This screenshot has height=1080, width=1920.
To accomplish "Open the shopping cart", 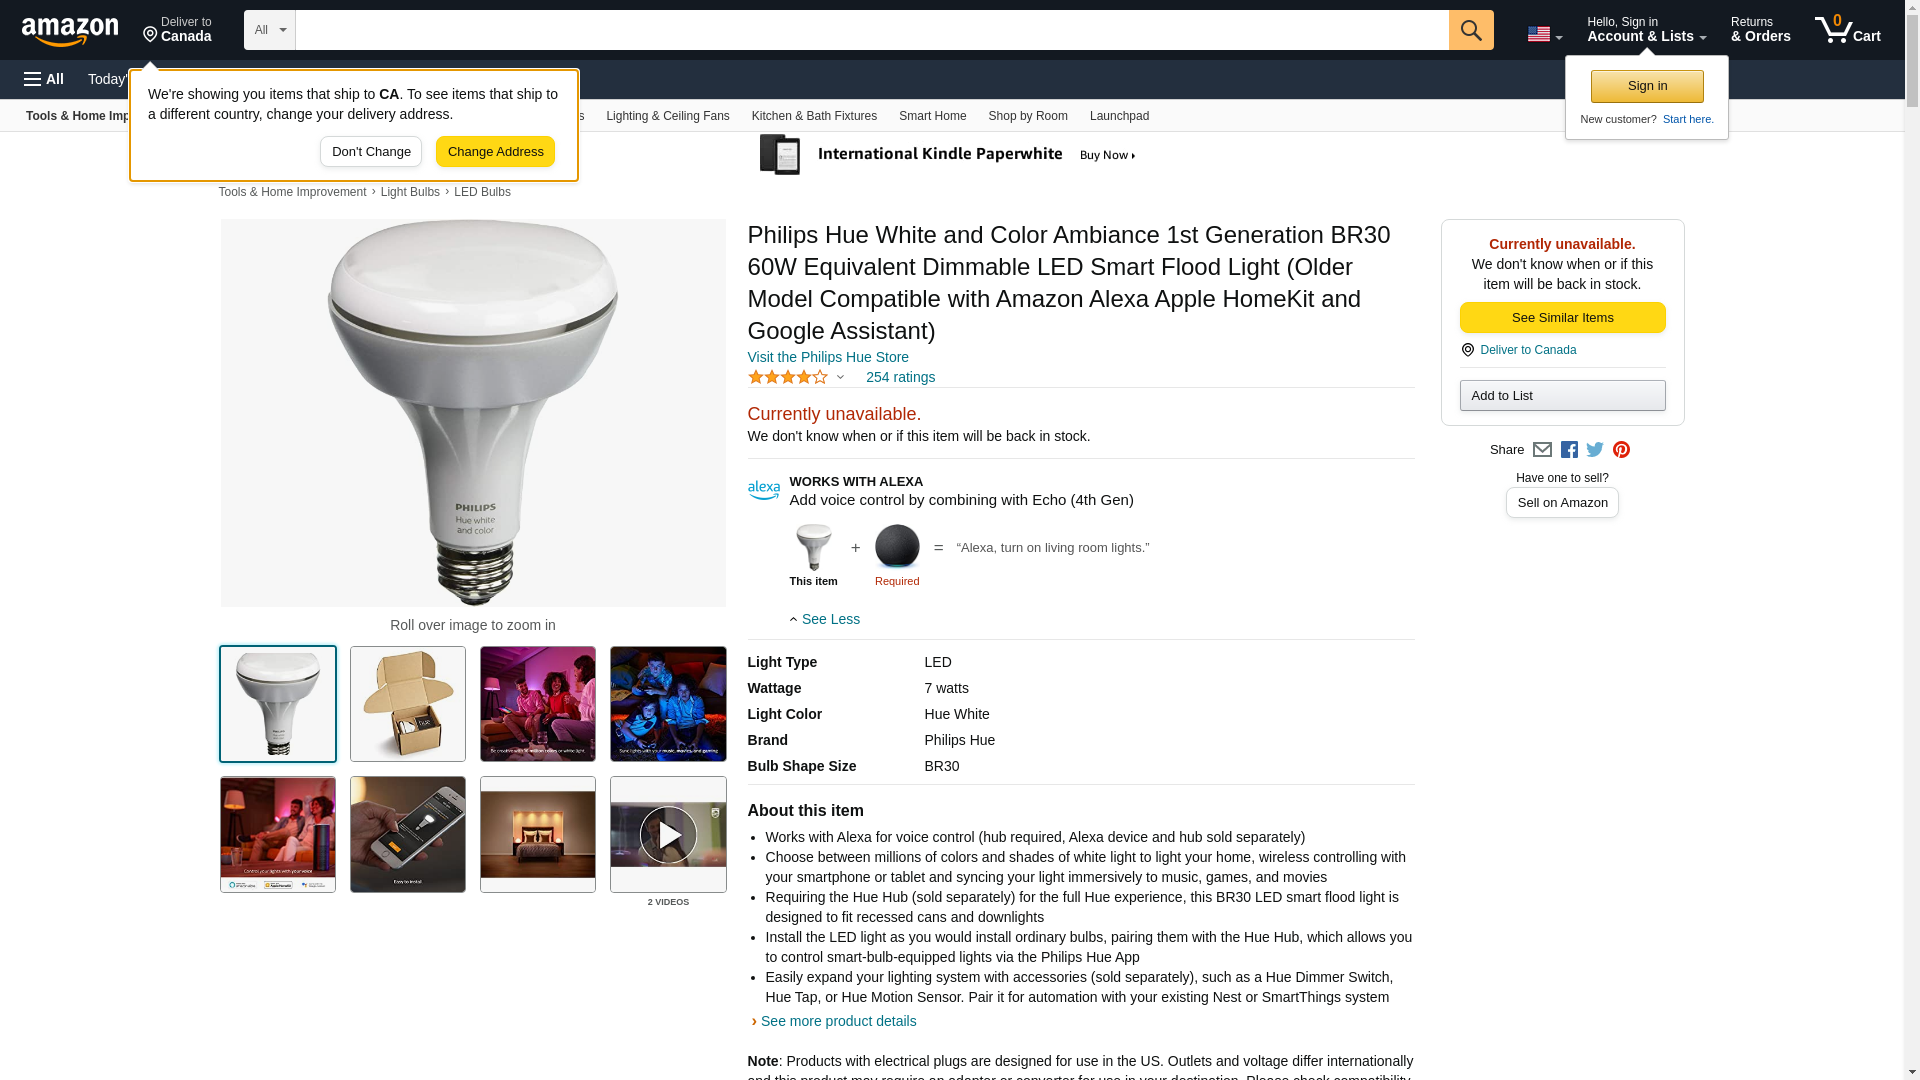I will pyautogui.click(x=1847, y=30).
